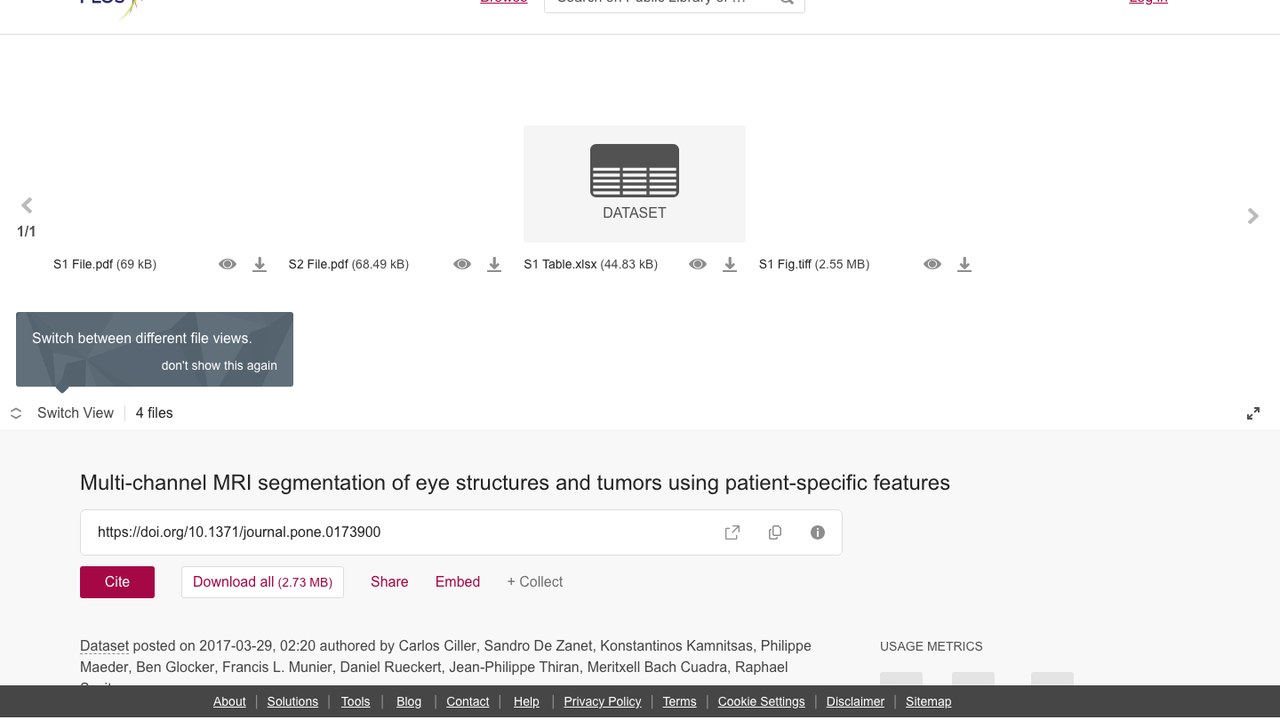This screenshot has height=720, width=1280.
Task: Click the DOI text field
Action: [461, 532]
